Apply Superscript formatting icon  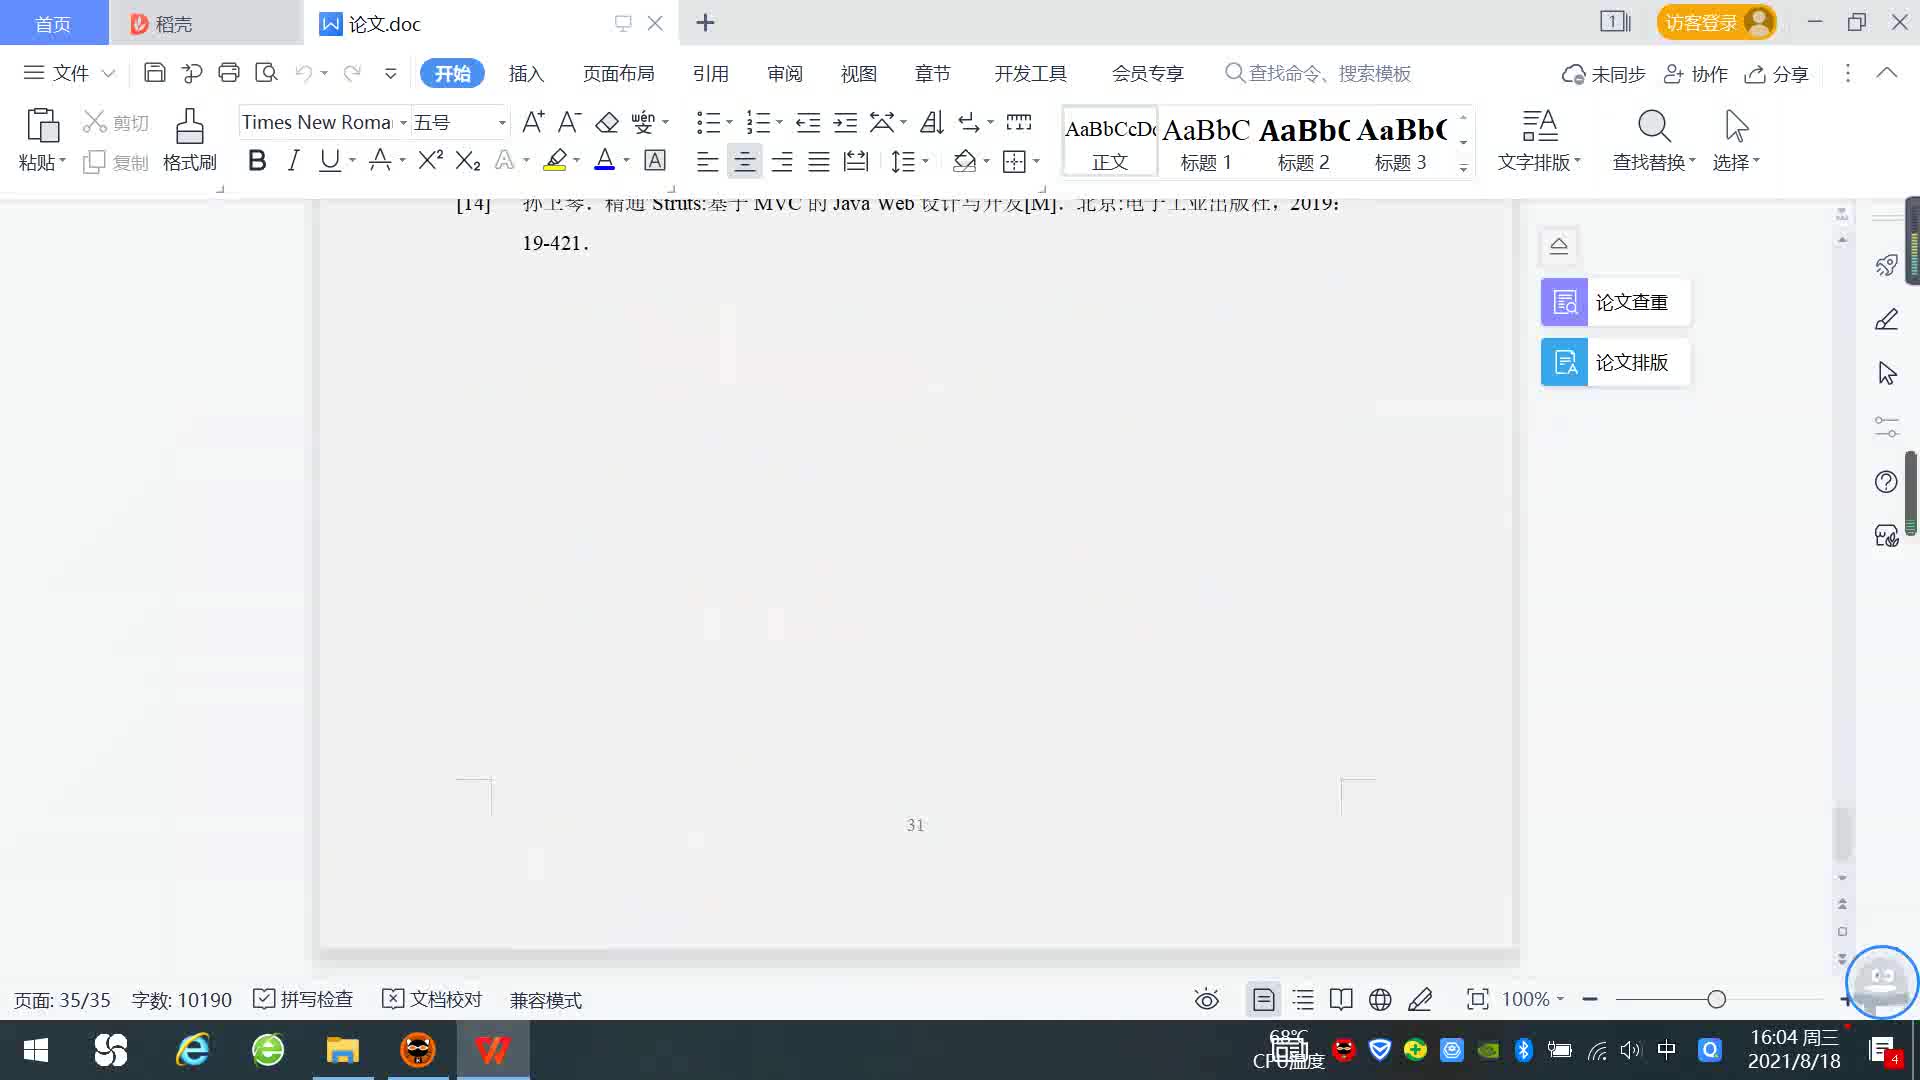tap(430, 160)
